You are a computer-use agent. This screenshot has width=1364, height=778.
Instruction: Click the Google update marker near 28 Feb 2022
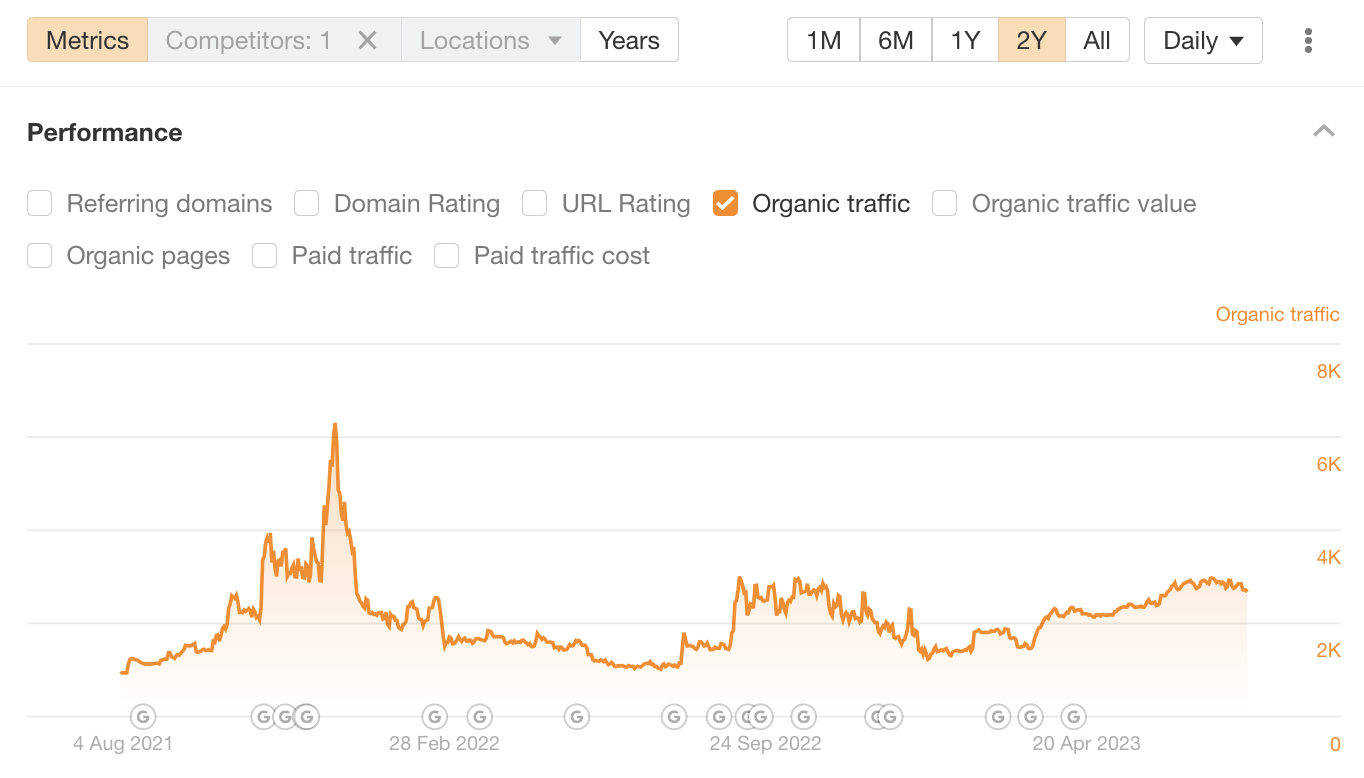point(434,716)
